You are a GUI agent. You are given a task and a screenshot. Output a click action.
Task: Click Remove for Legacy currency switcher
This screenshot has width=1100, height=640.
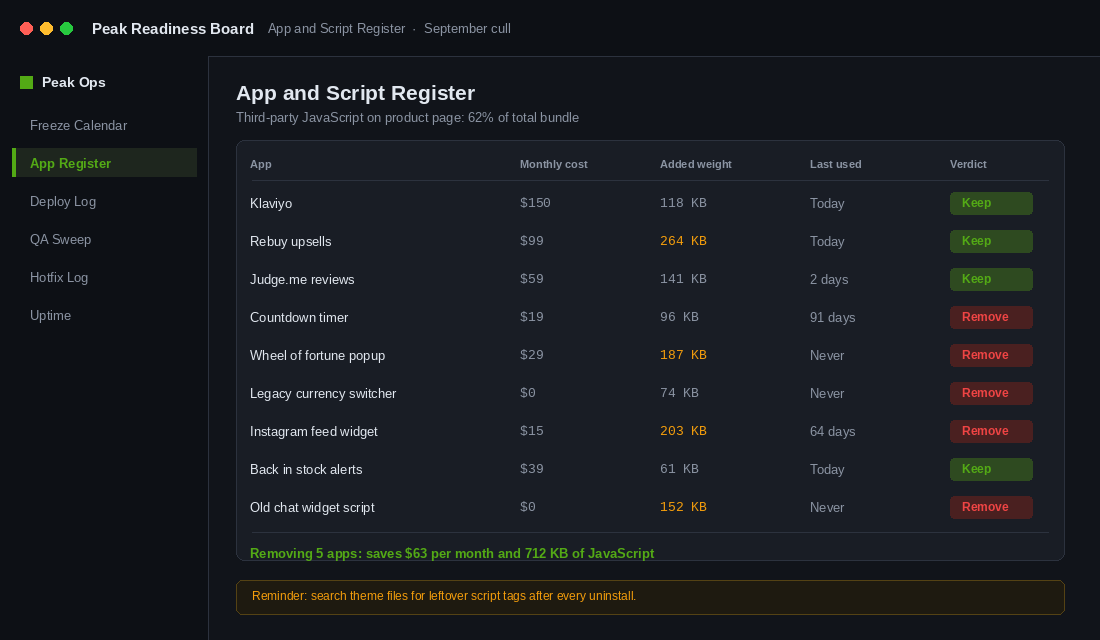pos(991,393)
